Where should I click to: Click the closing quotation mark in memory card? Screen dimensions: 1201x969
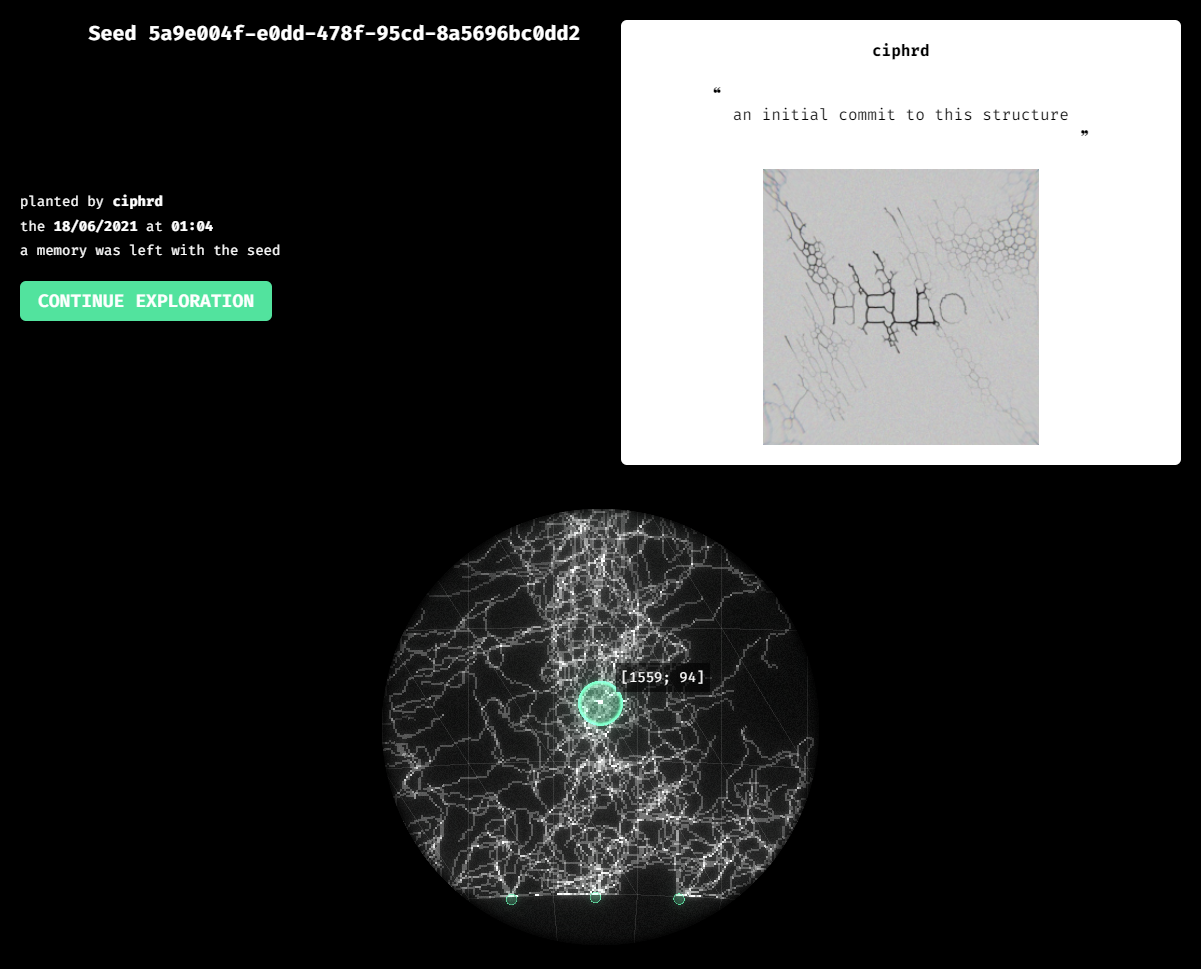pos(1084,135)
